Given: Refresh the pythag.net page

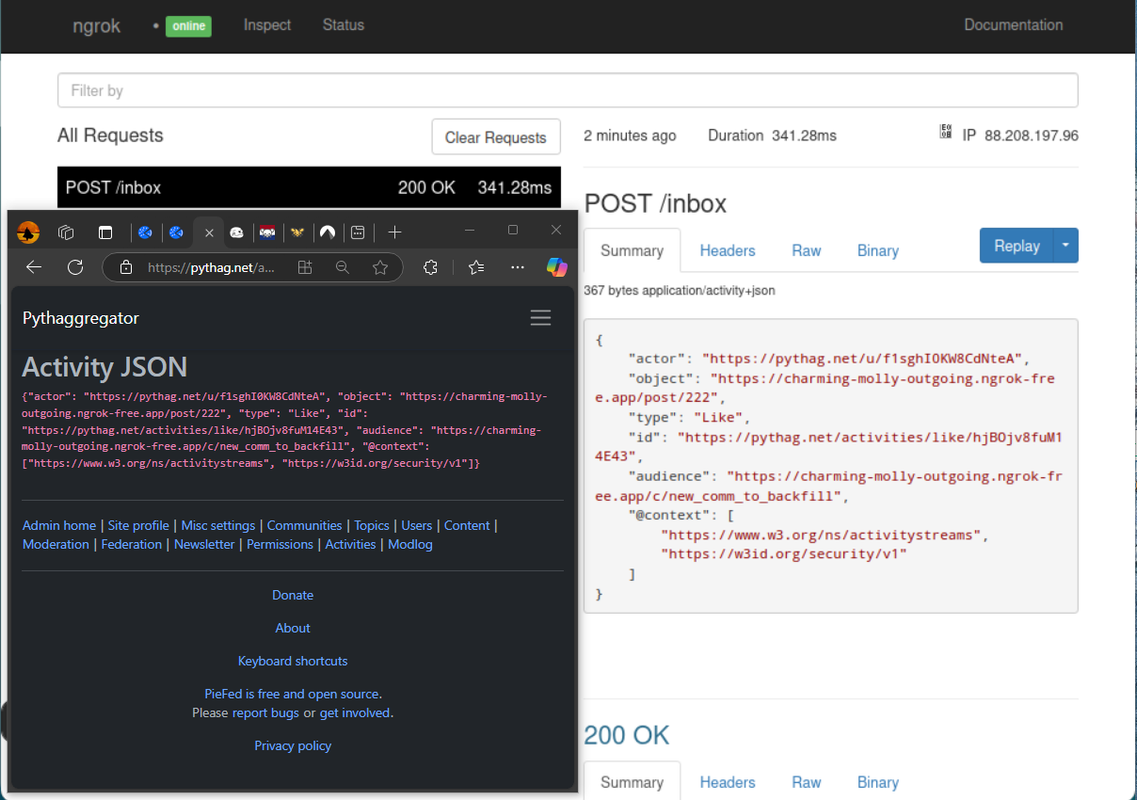Looking at the screenshot, I should point(75,267).
